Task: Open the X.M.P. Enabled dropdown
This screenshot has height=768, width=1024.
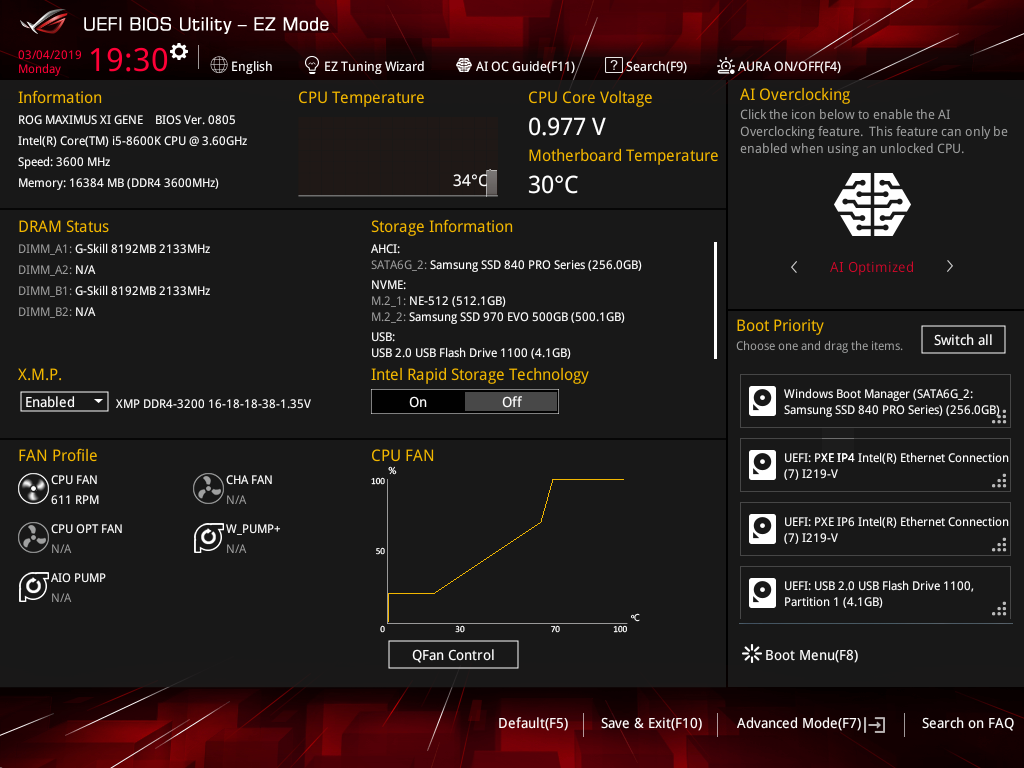Action: [64, 402]
